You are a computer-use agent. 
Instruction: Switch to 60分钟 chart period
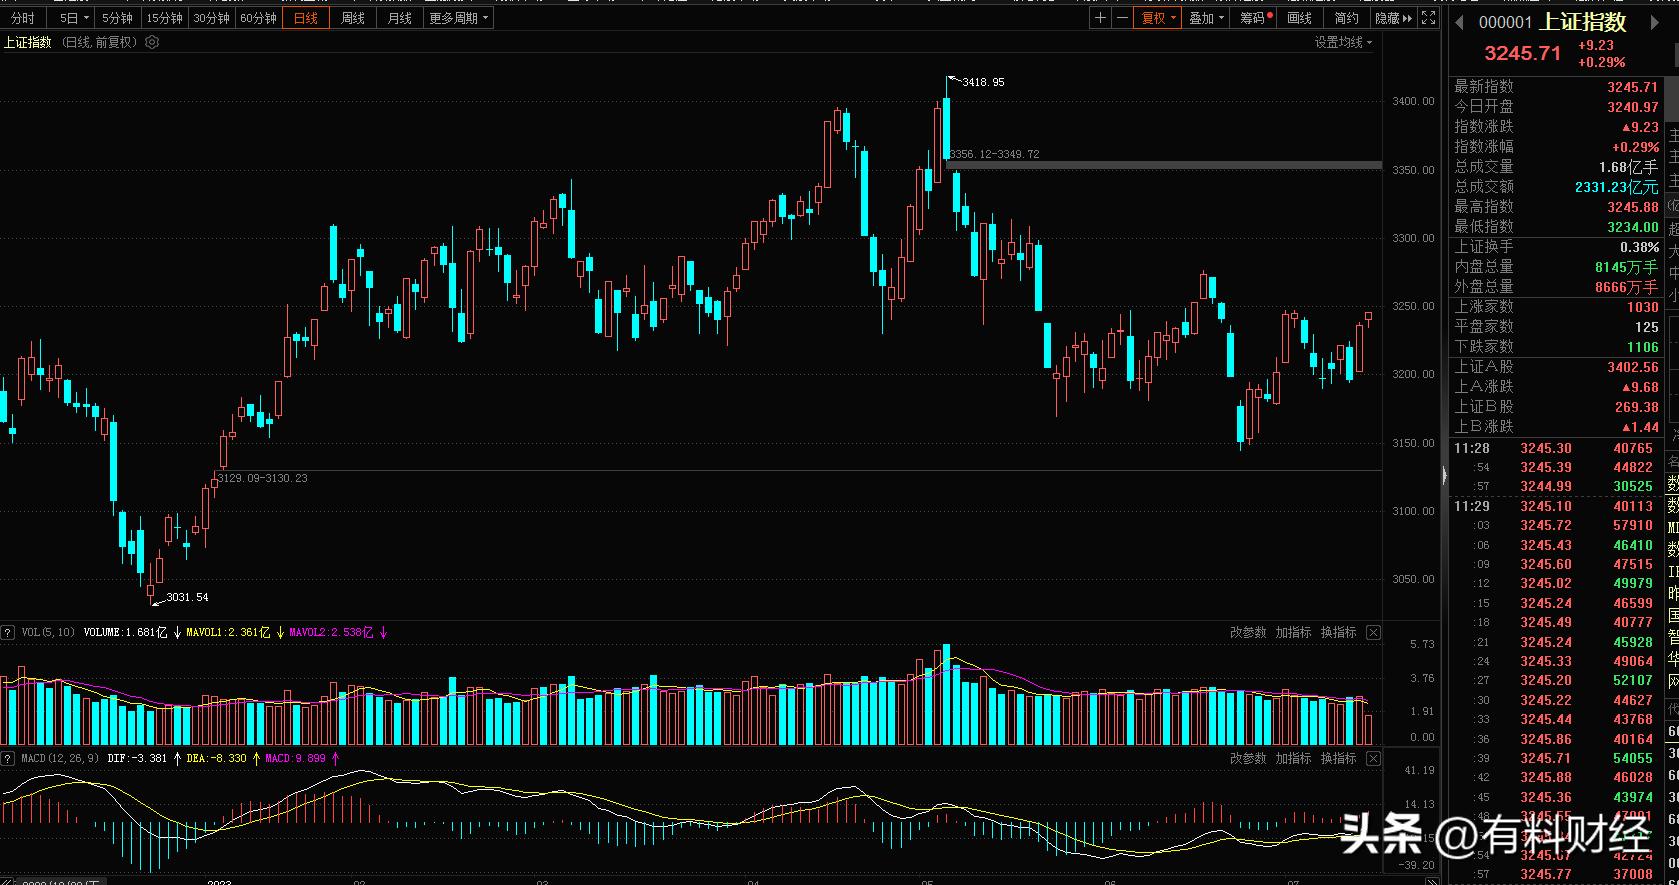tap(258, 18)
